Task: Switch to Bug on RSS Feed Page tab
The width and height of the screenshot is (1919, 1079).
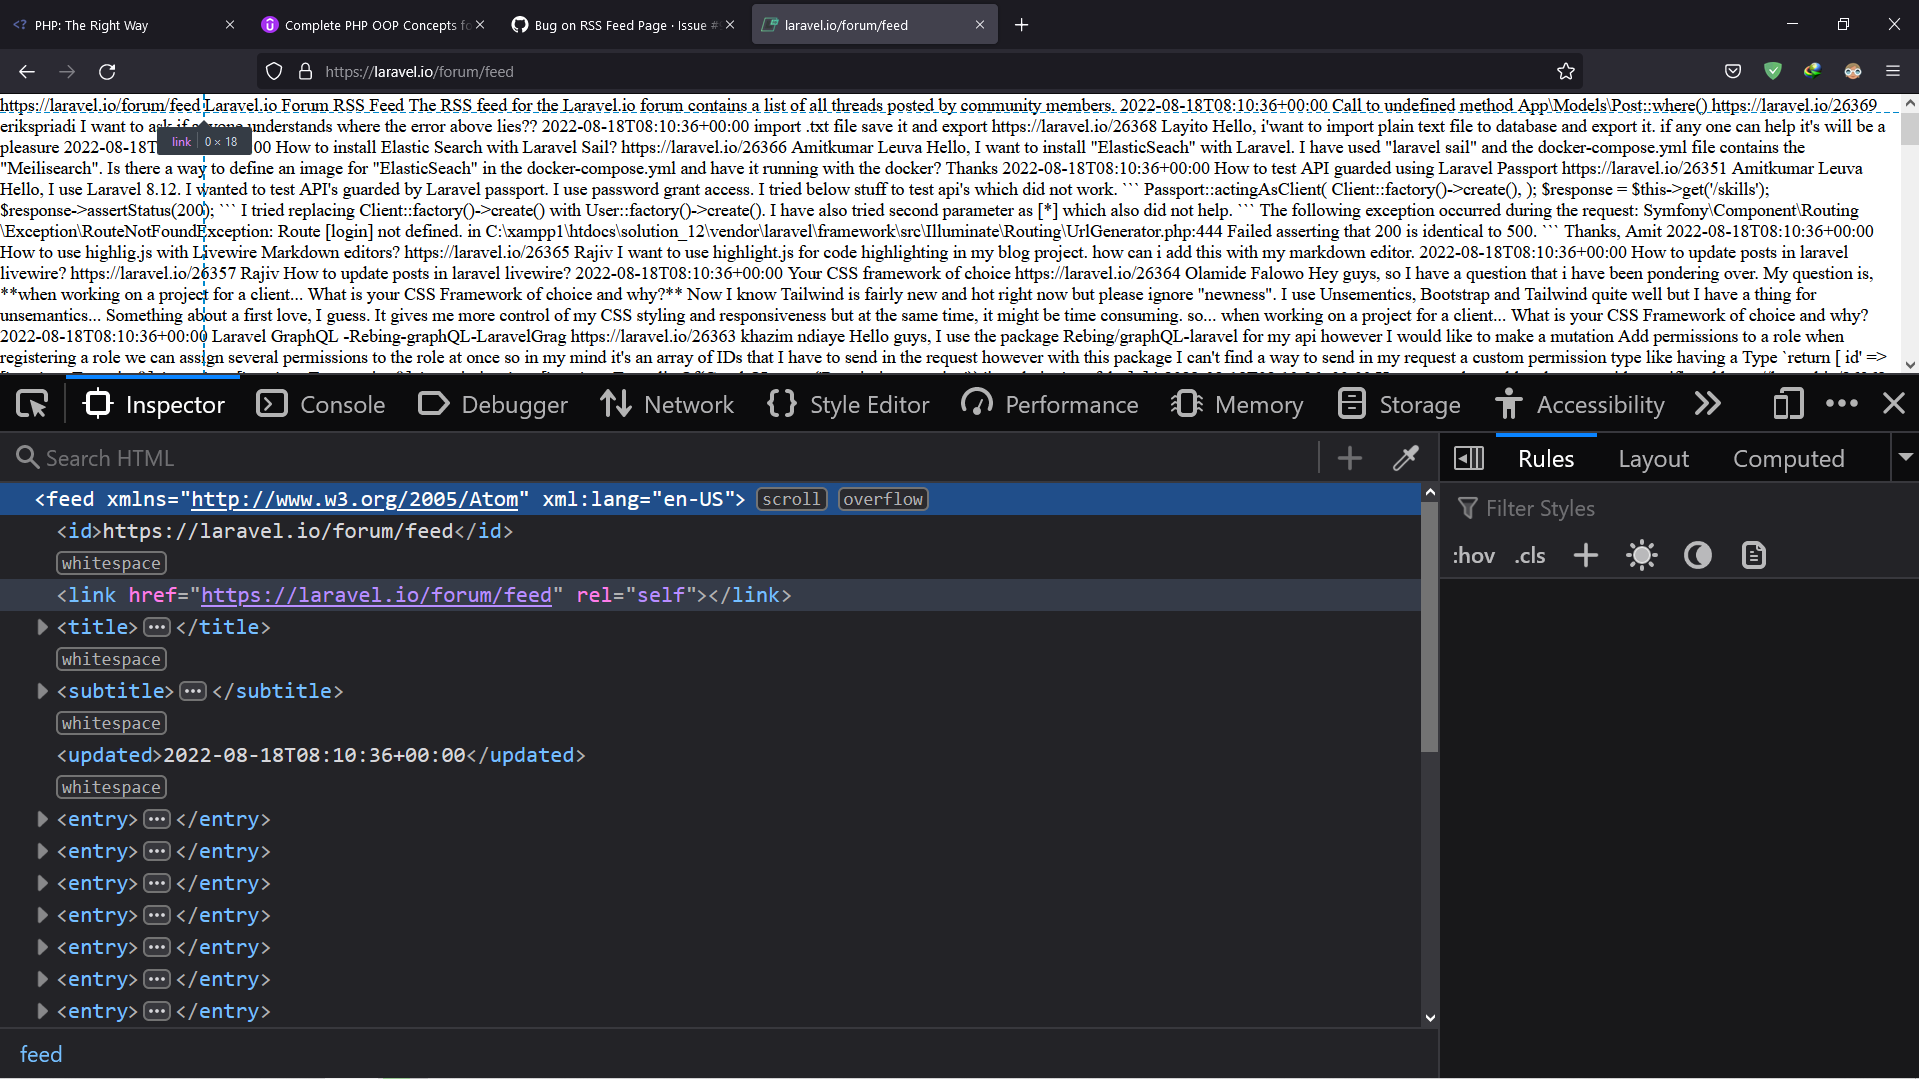Action: coord(622,25)
